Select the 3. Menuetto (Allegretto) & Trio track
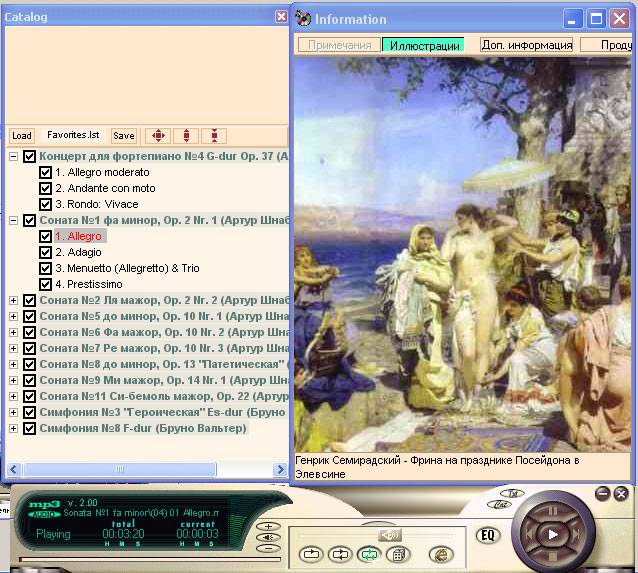 click(x=127, y=268)
